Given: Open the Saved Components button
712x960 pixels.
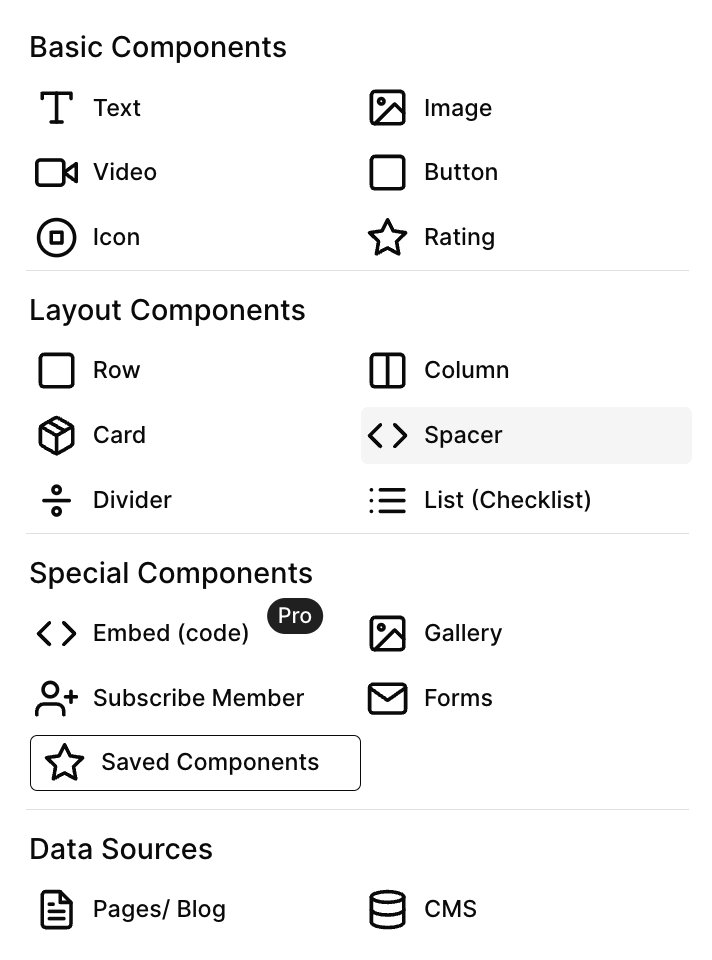Looking at the screenshot, I should [x=195, y=763].
